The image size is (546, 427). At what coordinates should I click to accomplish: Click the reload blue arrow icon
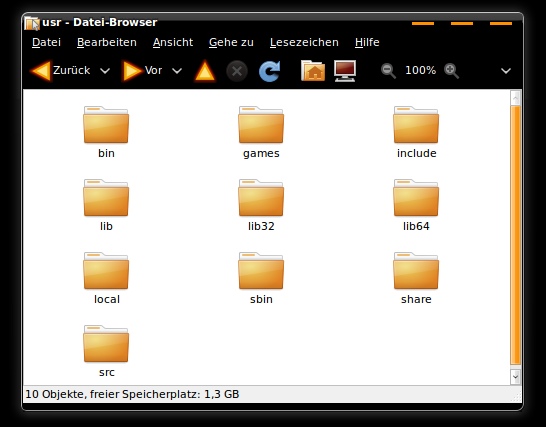270,71
